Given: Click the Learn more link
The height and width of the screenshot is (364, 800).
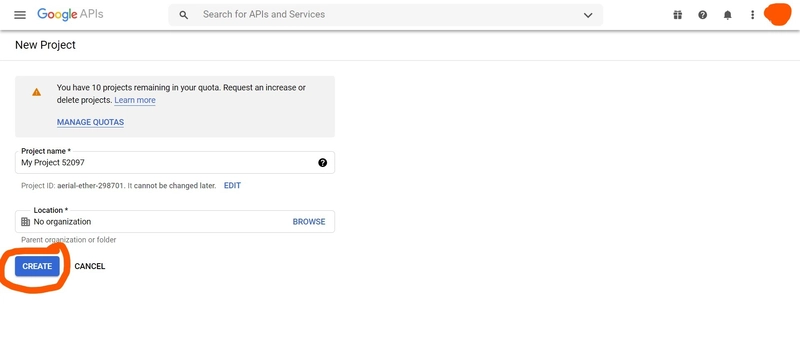Looking at the screenshot, I should [x=135, y=100].
